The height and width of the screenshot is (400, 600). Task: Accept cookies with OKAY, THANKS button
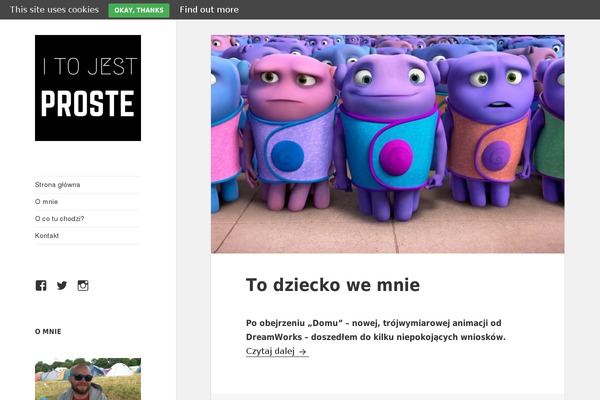(x=139, y=10)
